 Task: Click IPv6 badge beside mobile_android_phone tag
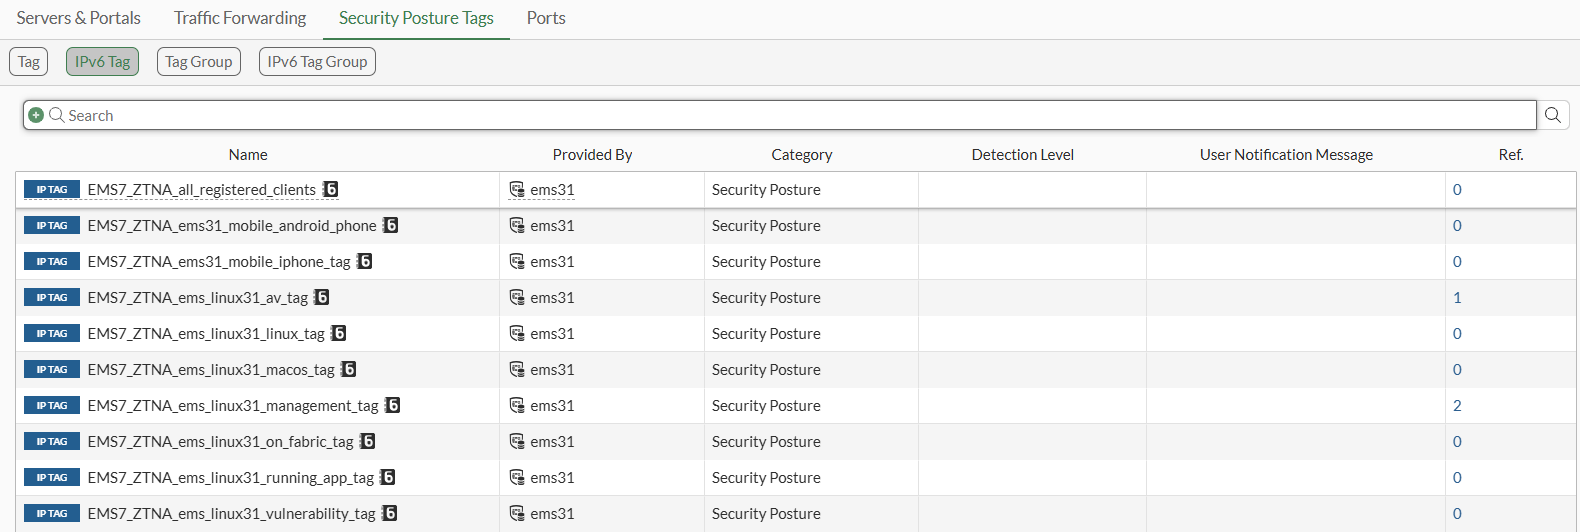pos(391,225)
